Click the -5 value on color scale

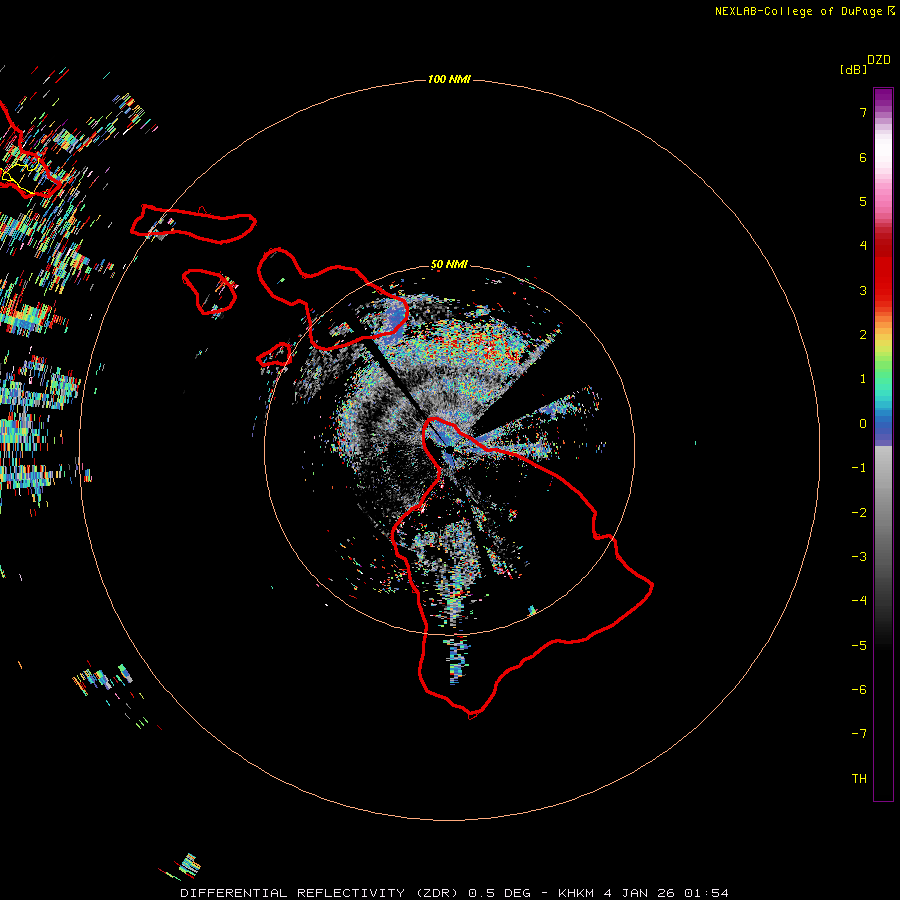(x=859, y=646)
